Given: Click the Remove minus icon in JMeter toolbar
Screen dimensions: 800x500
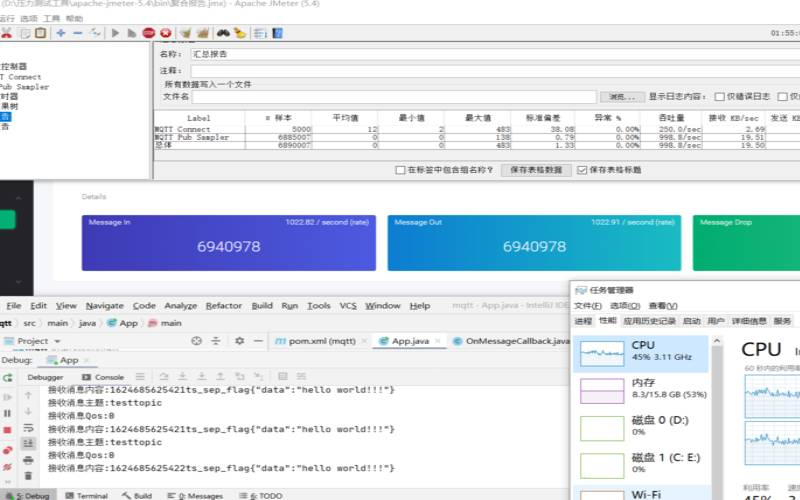Looking at the screenshot, I should coord(77,33).
